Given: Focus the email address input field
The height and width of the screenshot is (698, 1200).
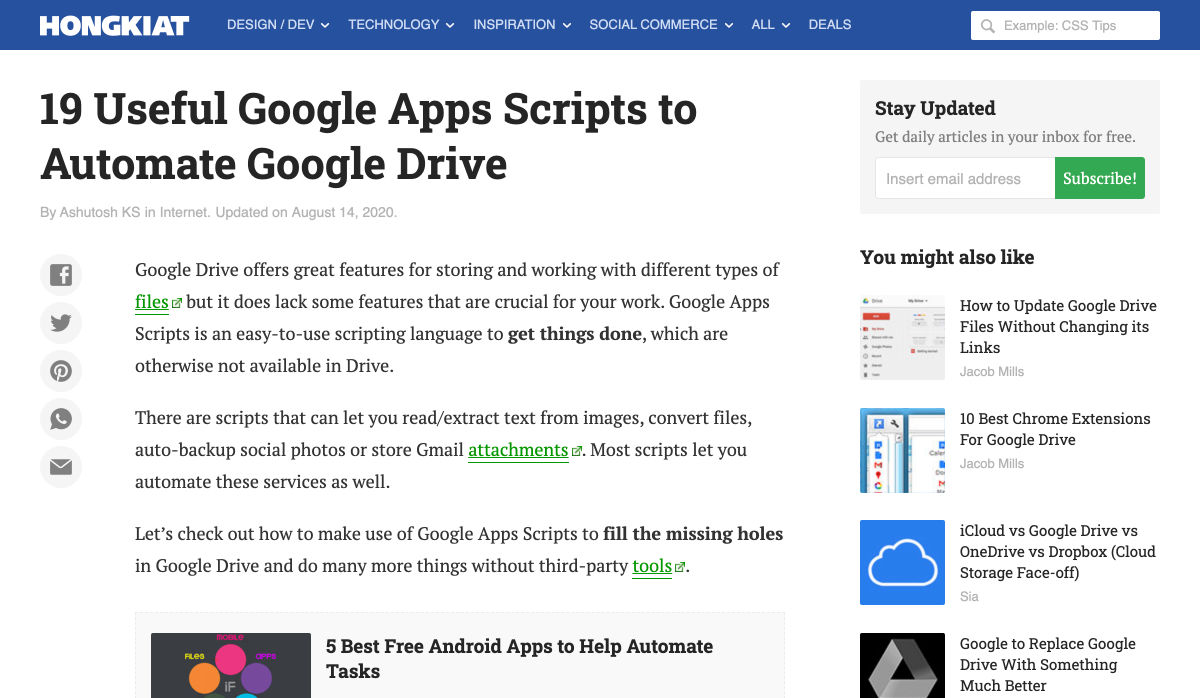Looking at the screenshot, I should click(x=964, y=179).
